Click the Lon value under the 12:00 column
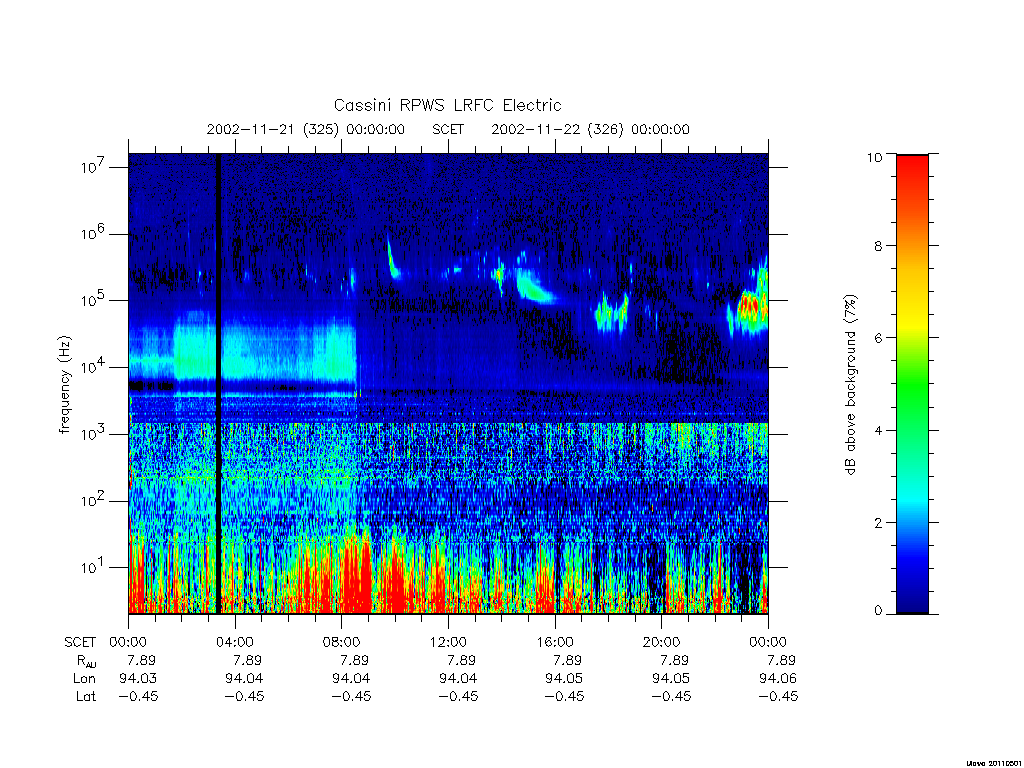Image resolution: width=1024 pixels, height=768 pixels. click(458, 679)
